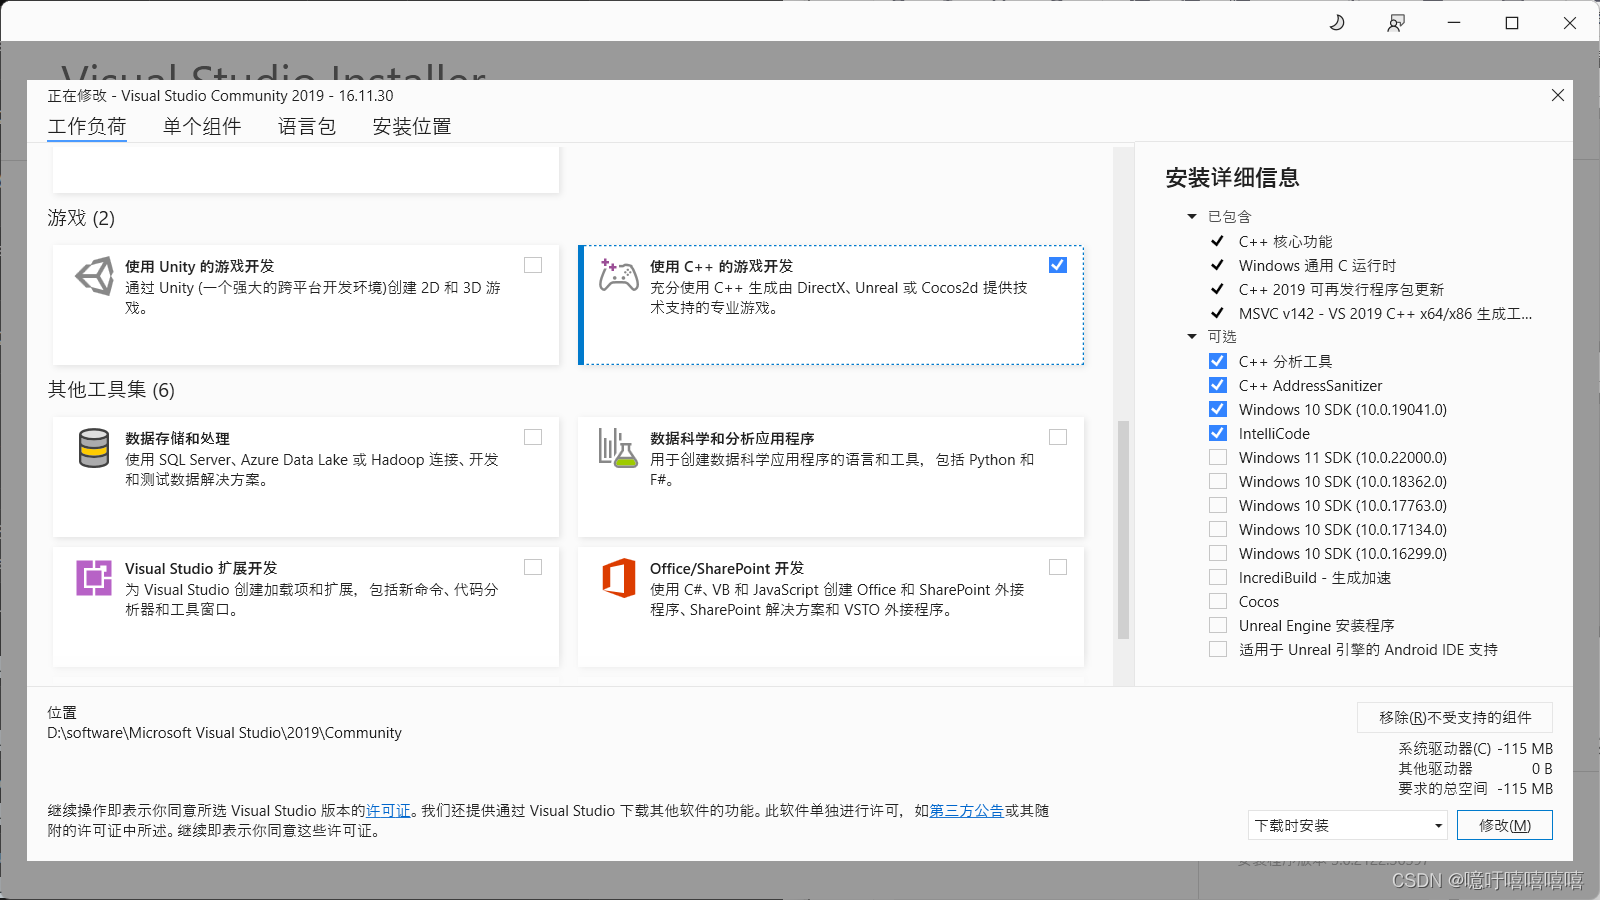Screen dimensions: 1600x900
Task: Click Windows 通用 C 运行时 item
Action: coord(1317,266)
